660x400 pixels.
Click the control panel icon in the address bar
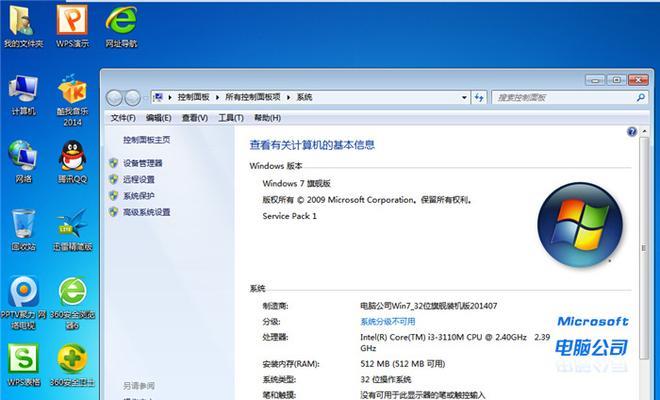tap(158, 97)
